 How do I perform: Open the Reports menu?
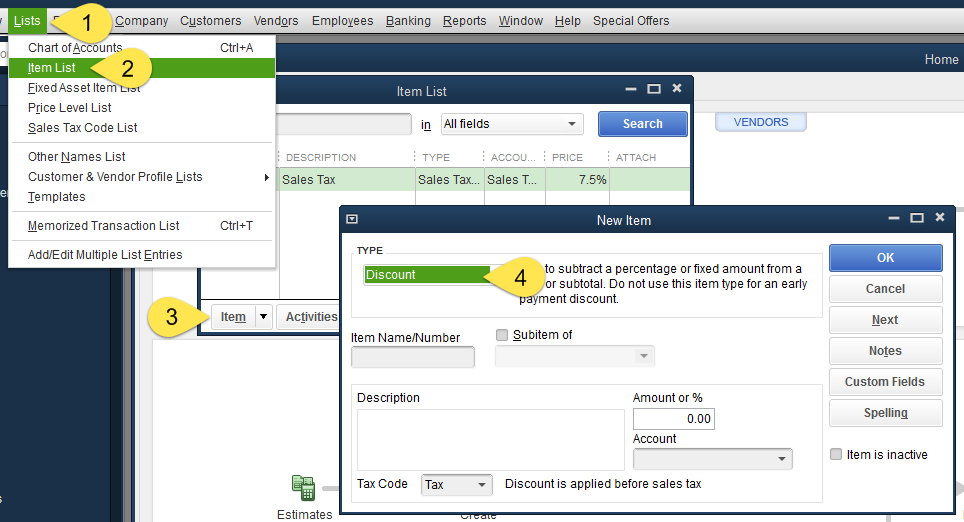coord(465,21)
